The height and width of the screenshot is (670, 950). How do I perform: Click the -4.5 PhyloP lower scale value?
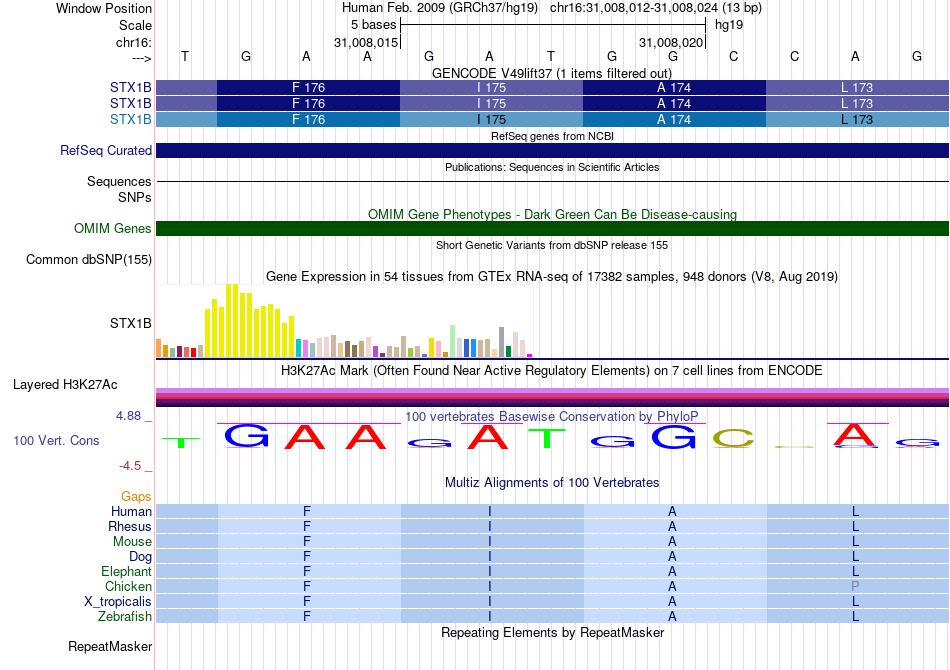click(130, 465)
